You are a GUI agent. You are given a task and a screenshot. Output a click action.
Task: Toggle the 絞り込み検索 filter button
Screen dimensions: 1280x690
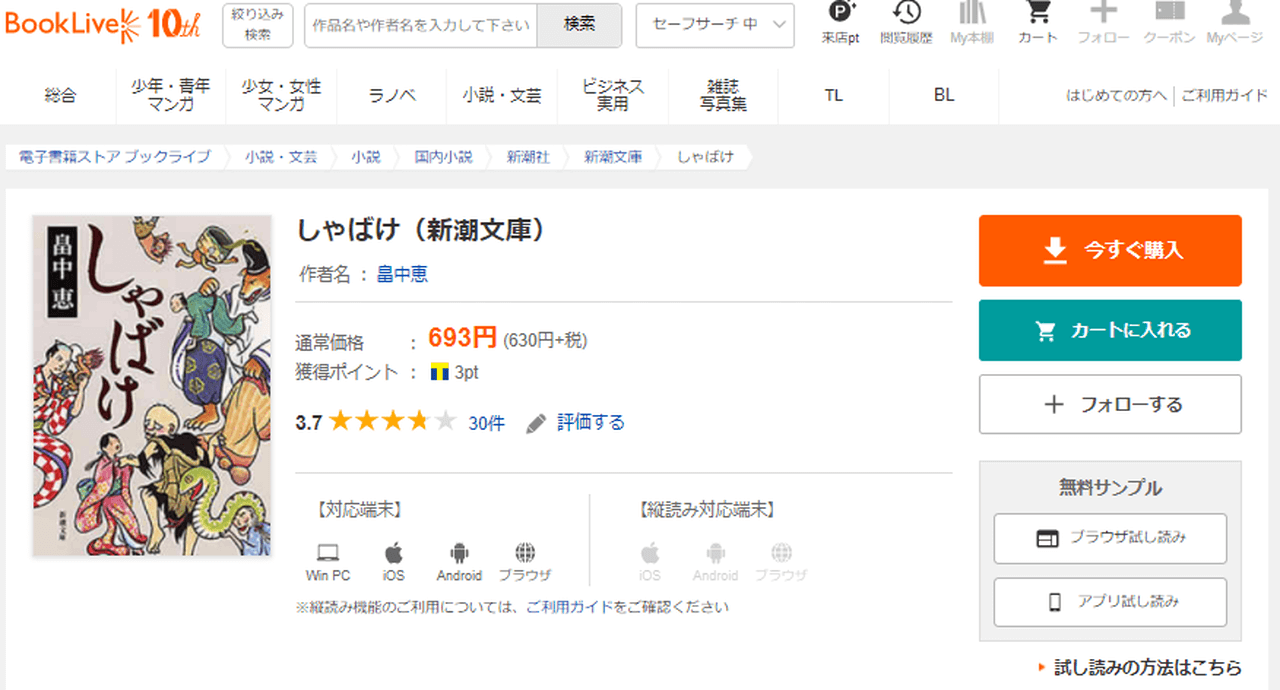point(258,25)
